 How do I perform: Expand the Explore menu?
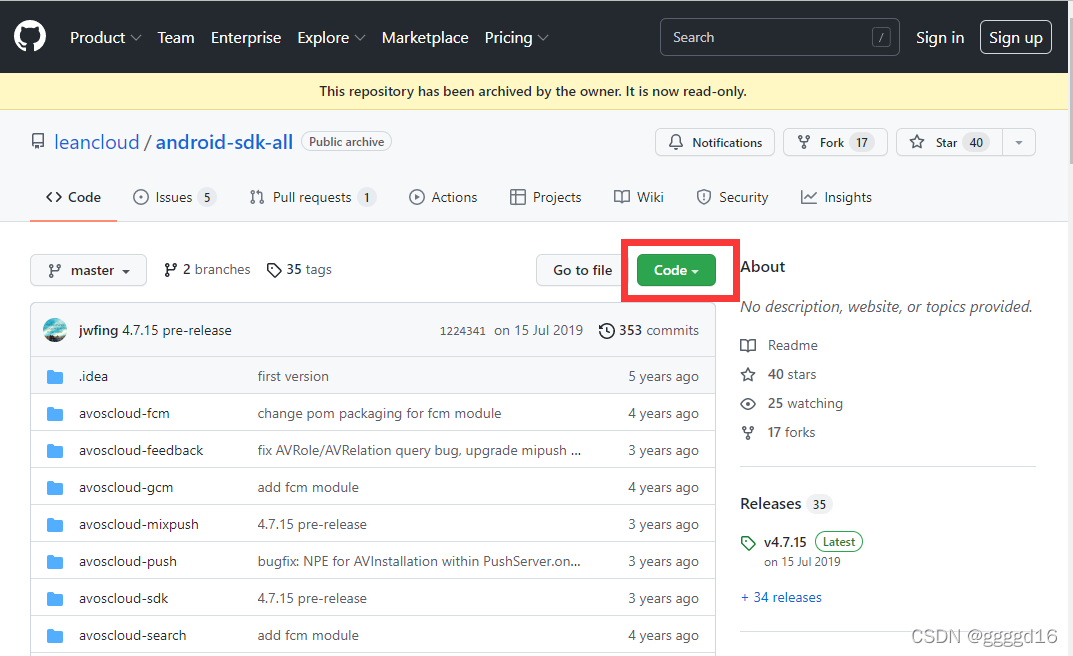(x=331, y=38)
